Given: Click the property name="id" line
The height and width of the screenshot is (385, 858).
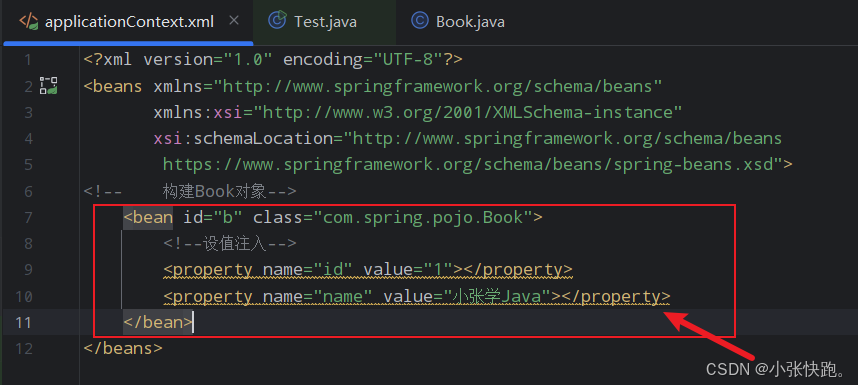Looking at the screenshot, I should [x=368, y=270].
